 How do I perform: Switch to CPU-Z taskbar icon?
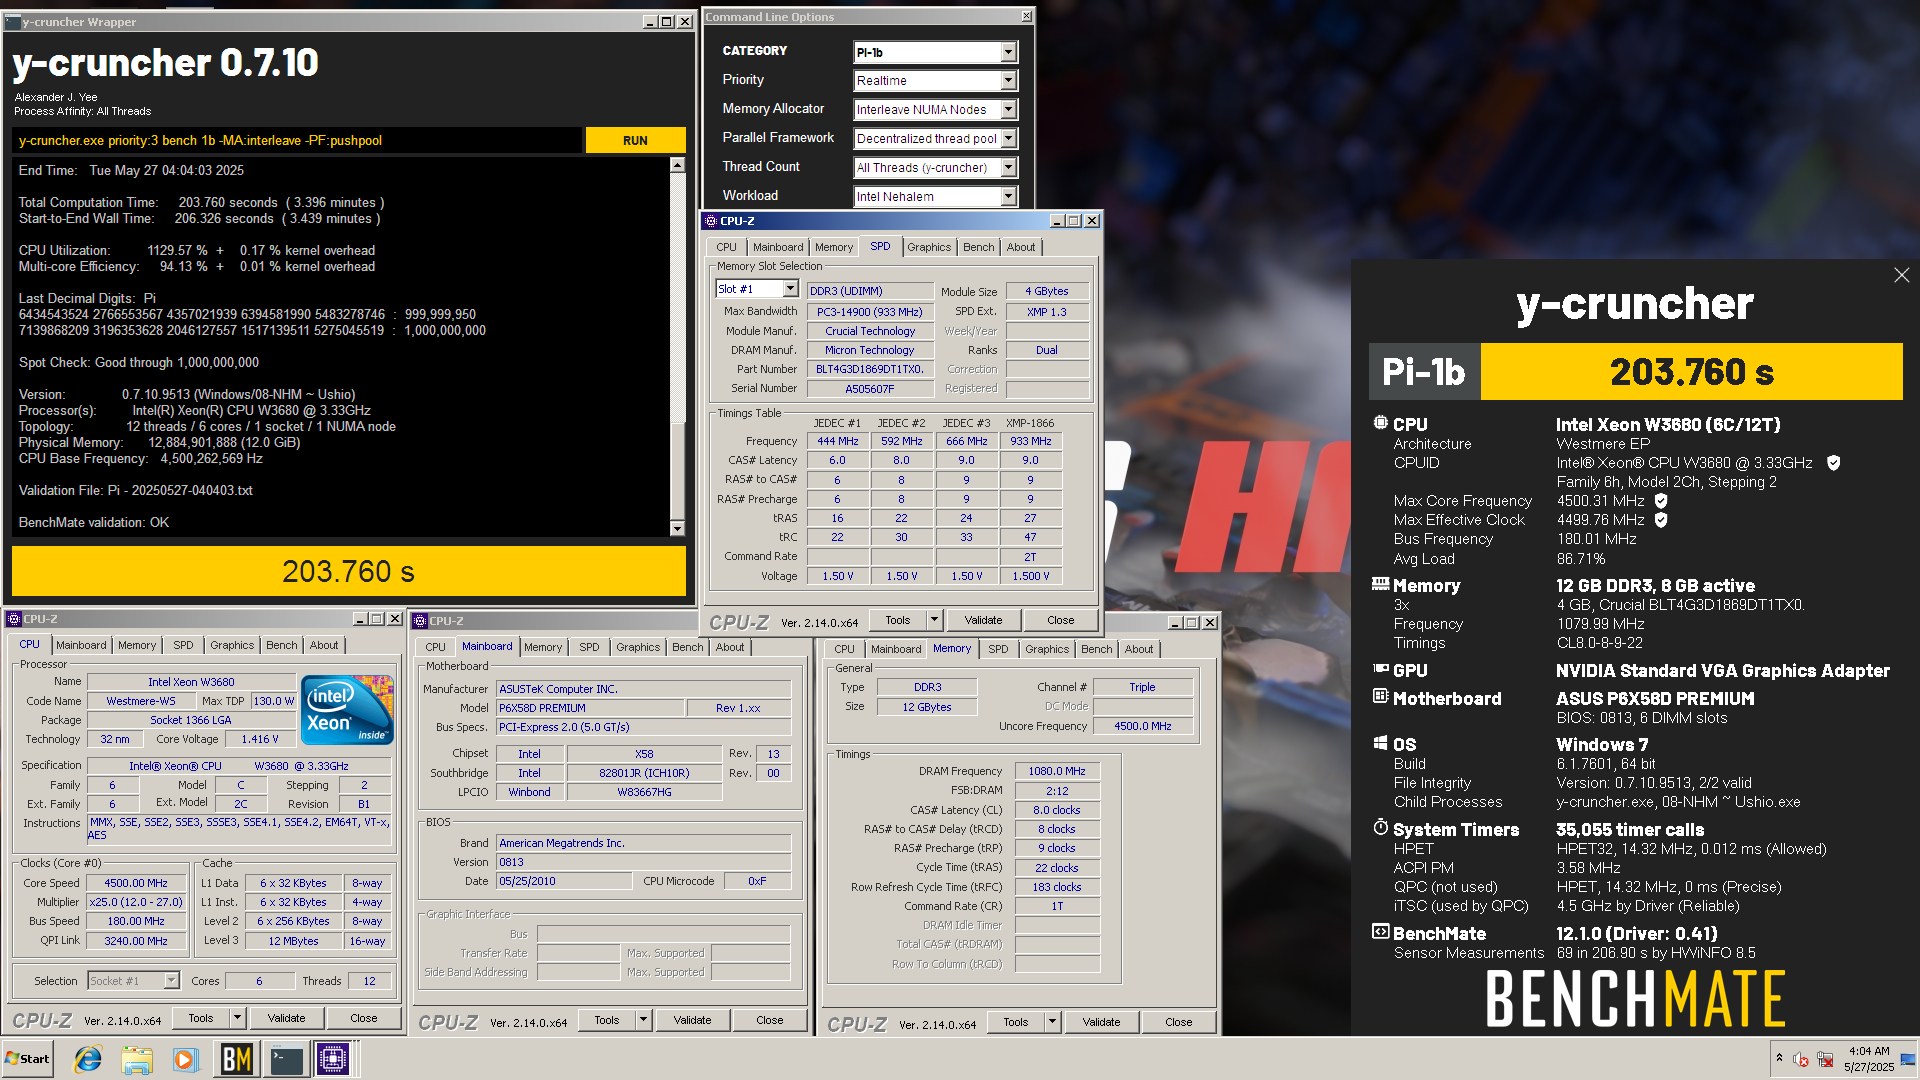point(334,1059)
